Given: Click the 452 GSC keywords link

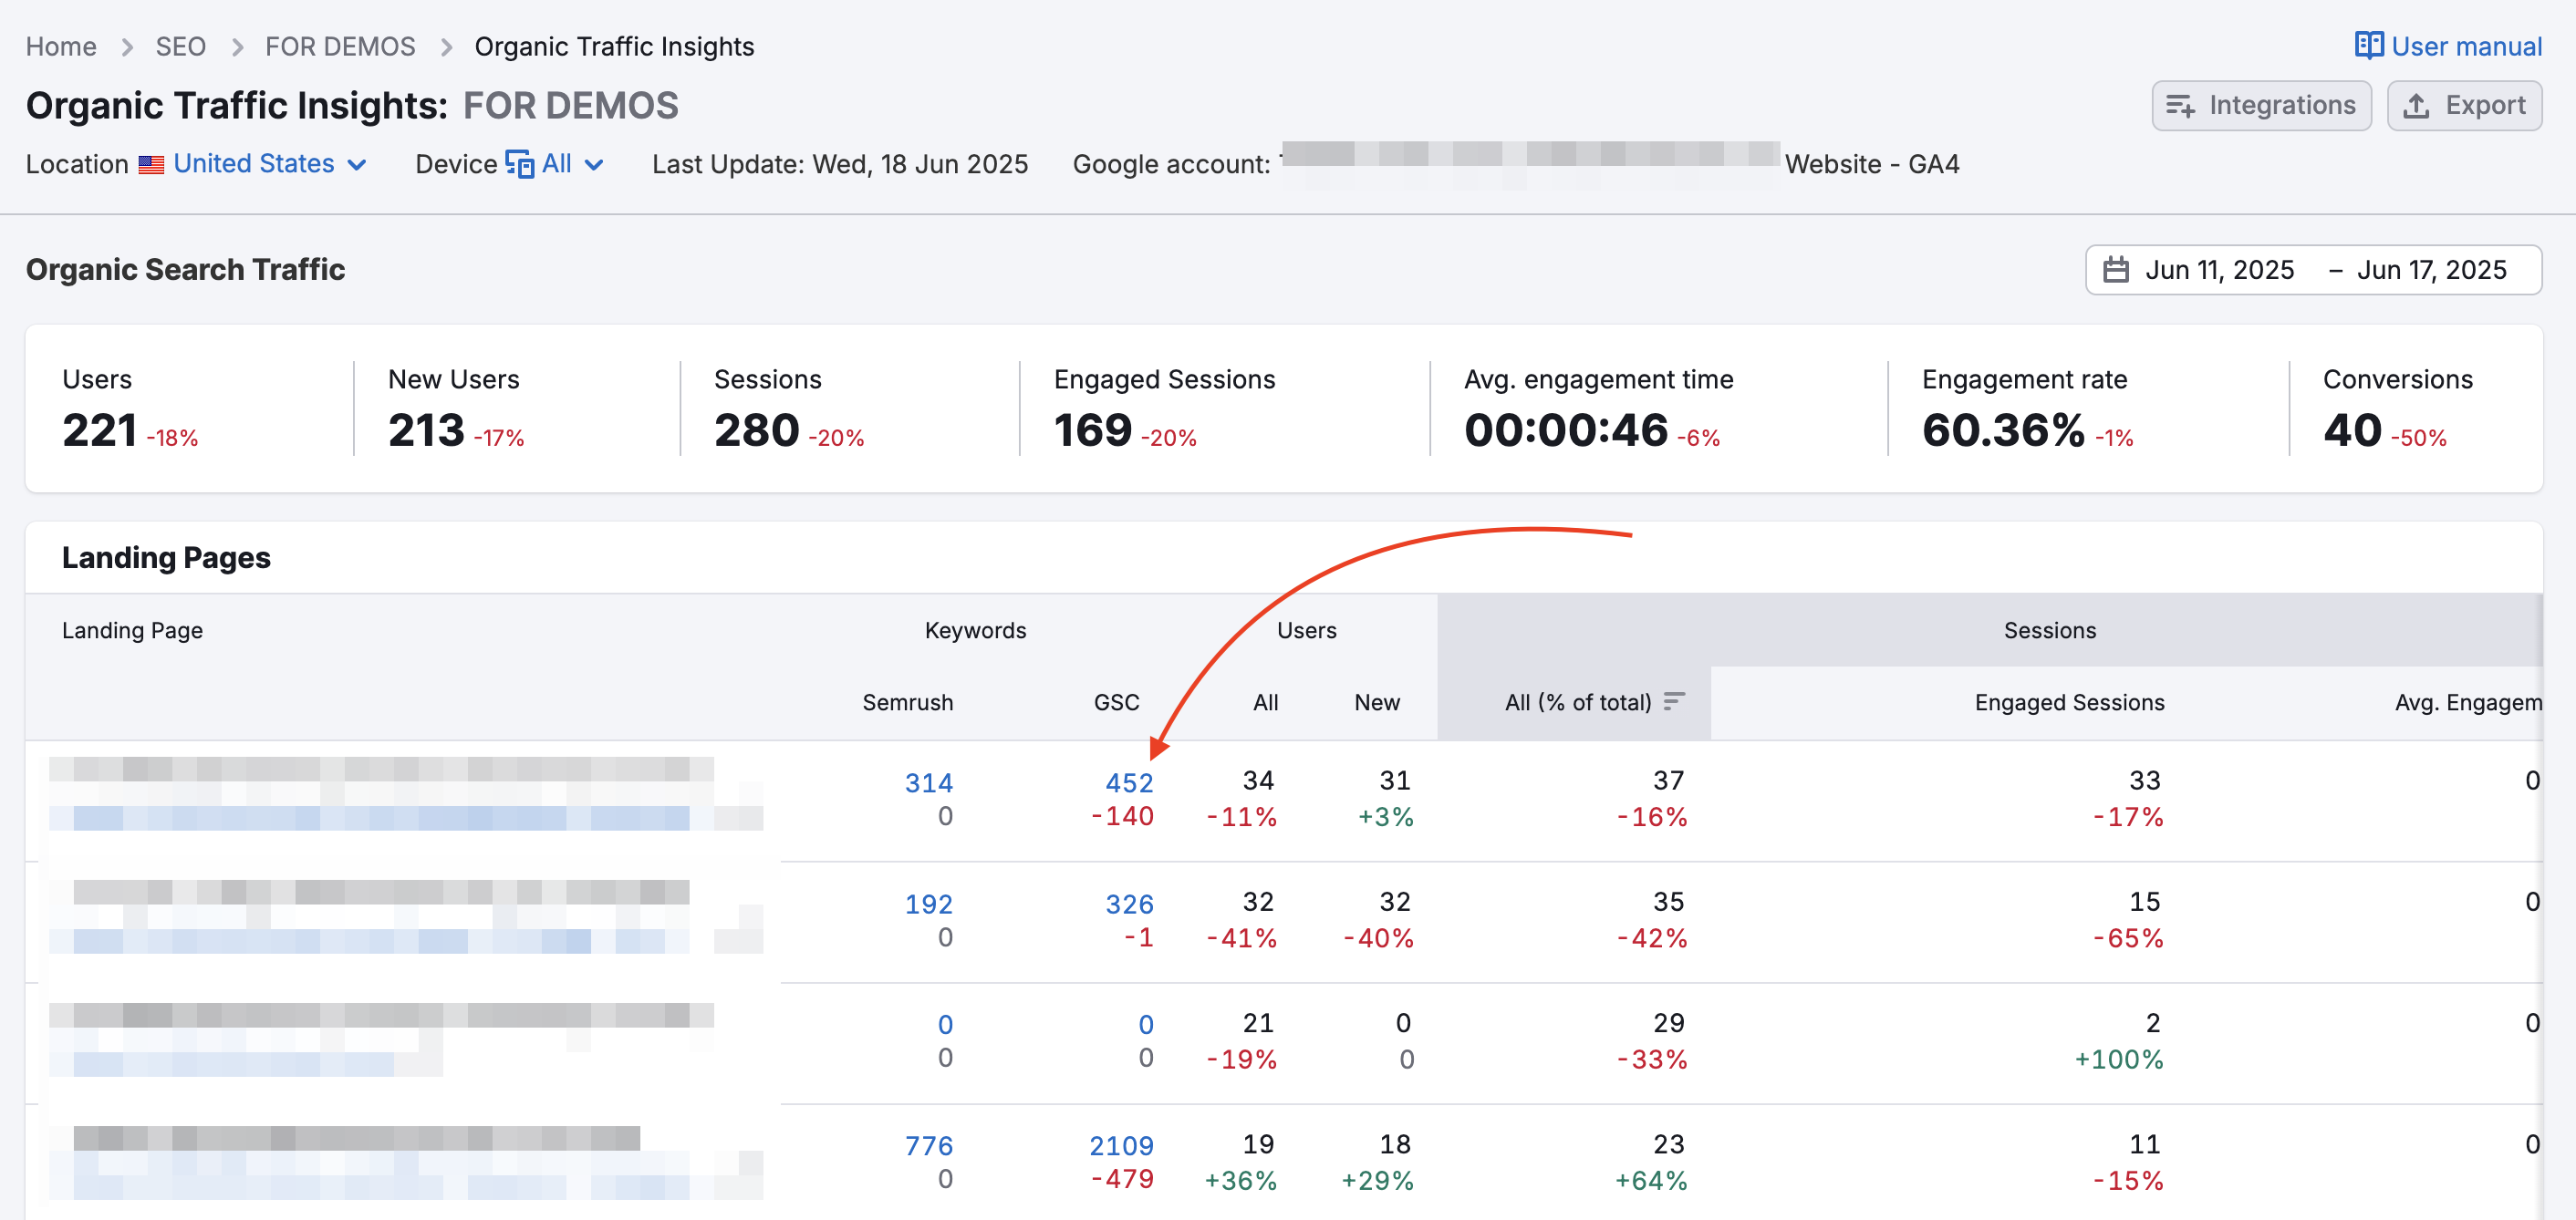Looking at the screenshot, I should [1129, 782].
